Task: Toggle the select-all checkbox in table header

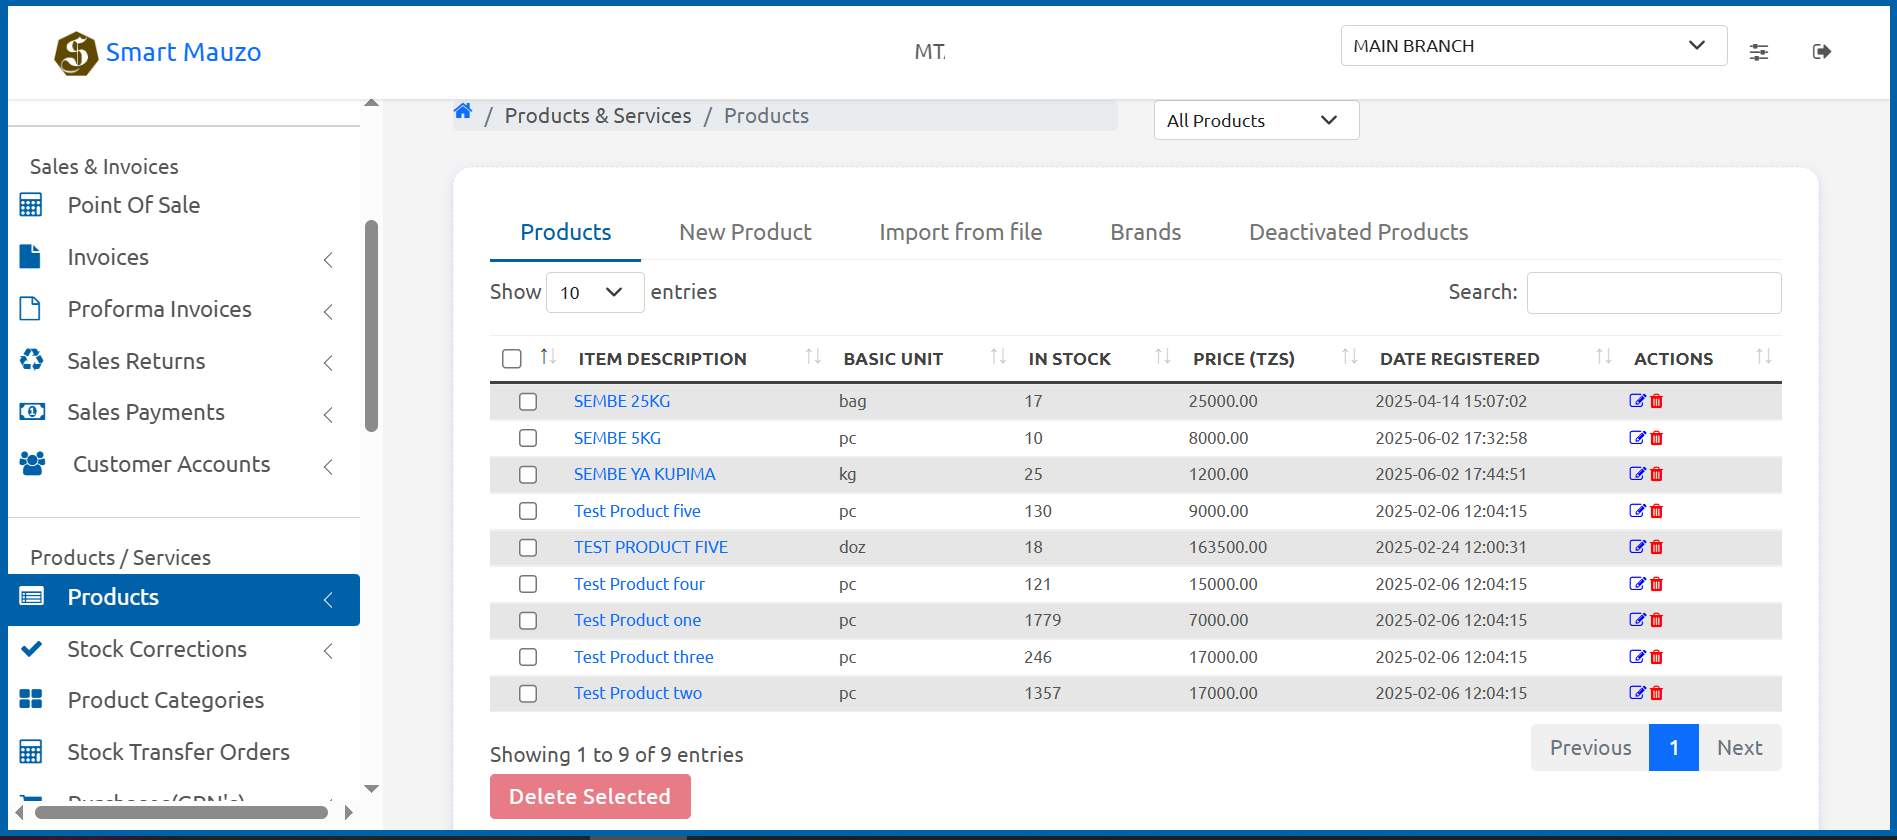Action: pyautogui.click(x=512, y=359)
